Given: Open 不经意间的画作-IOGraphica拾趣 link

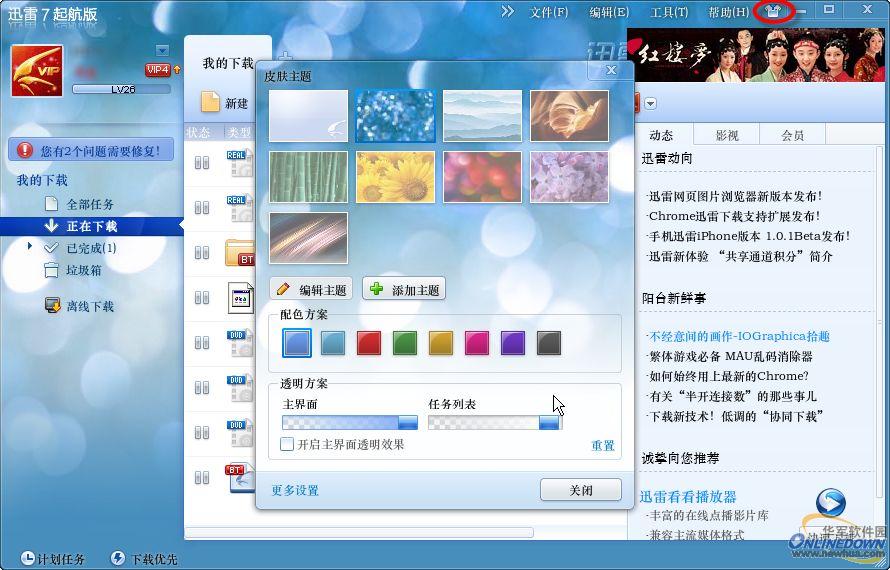Looking at the screenshot, I should point(739,336).
